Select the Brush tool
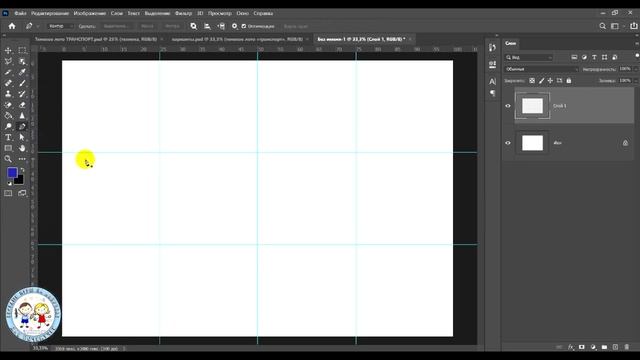Image resolution: width=640 pixels, height=360 pixels. pos(22,83)
